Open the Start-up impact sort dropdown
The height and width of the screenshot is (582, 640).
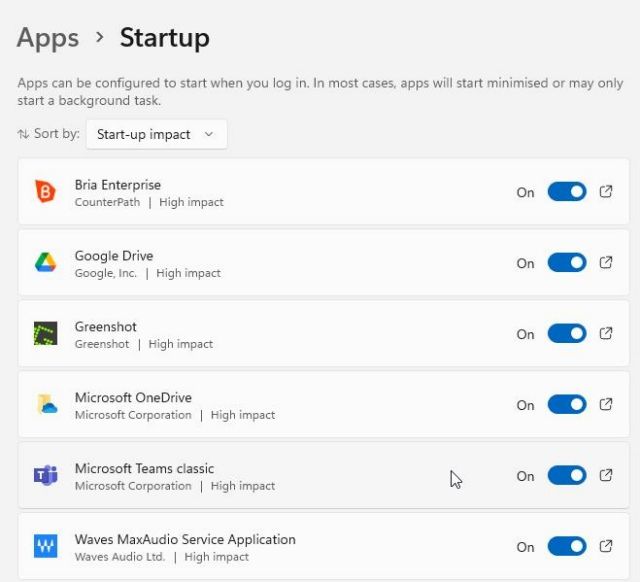point(156,134)
